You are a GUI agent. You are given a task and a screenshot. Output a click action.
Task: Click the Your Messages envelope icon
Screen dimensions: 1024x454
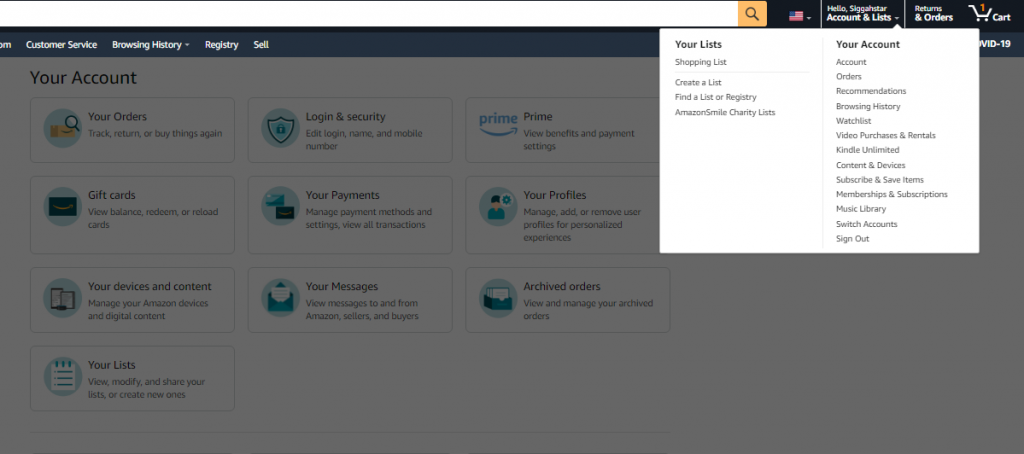(281, 298)
